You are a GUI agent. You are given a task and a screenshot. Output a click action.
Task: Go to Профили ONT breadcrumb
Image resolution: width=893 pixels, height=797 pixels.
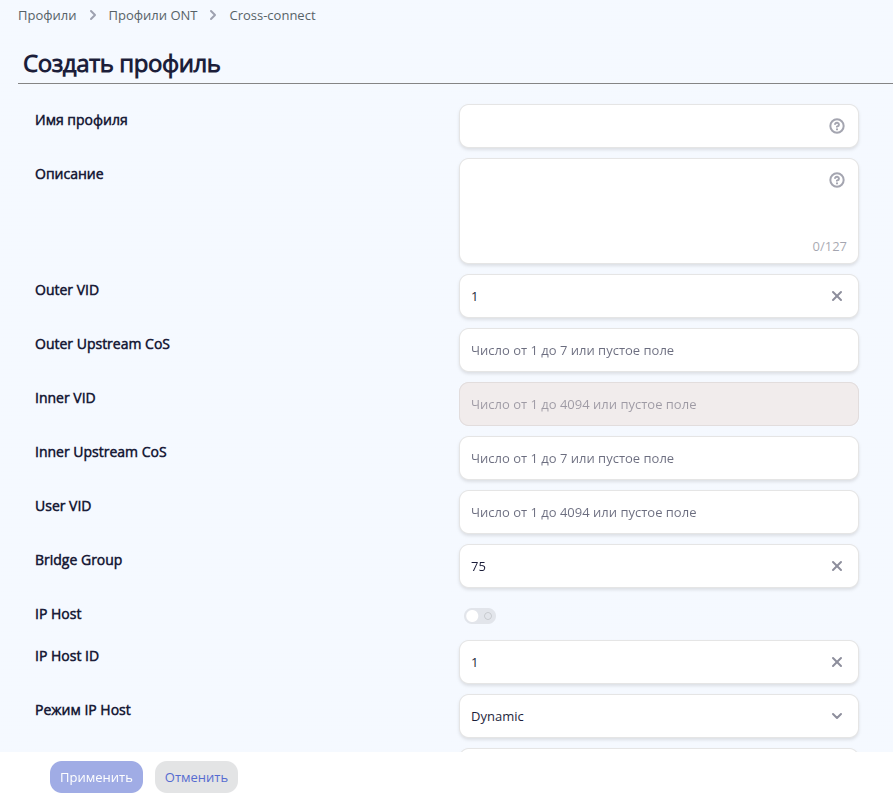(152, 16)
